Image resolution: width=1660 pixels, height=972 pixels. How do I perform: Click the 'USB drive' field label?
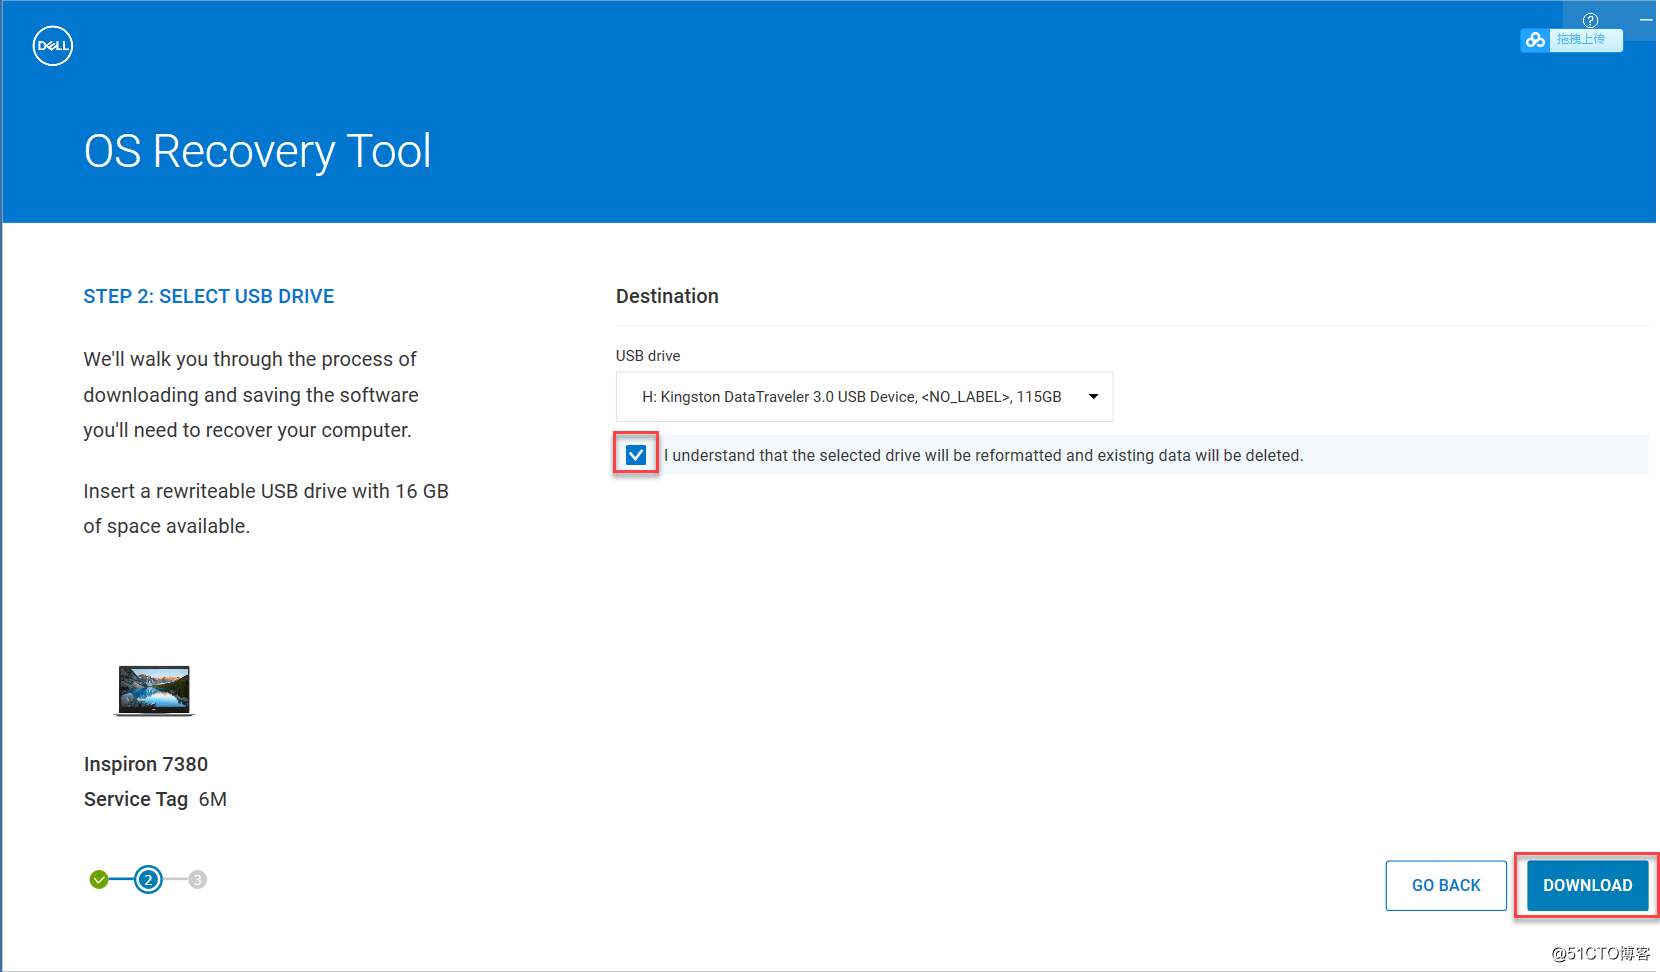pyautogui.click(x=648, y=356)
